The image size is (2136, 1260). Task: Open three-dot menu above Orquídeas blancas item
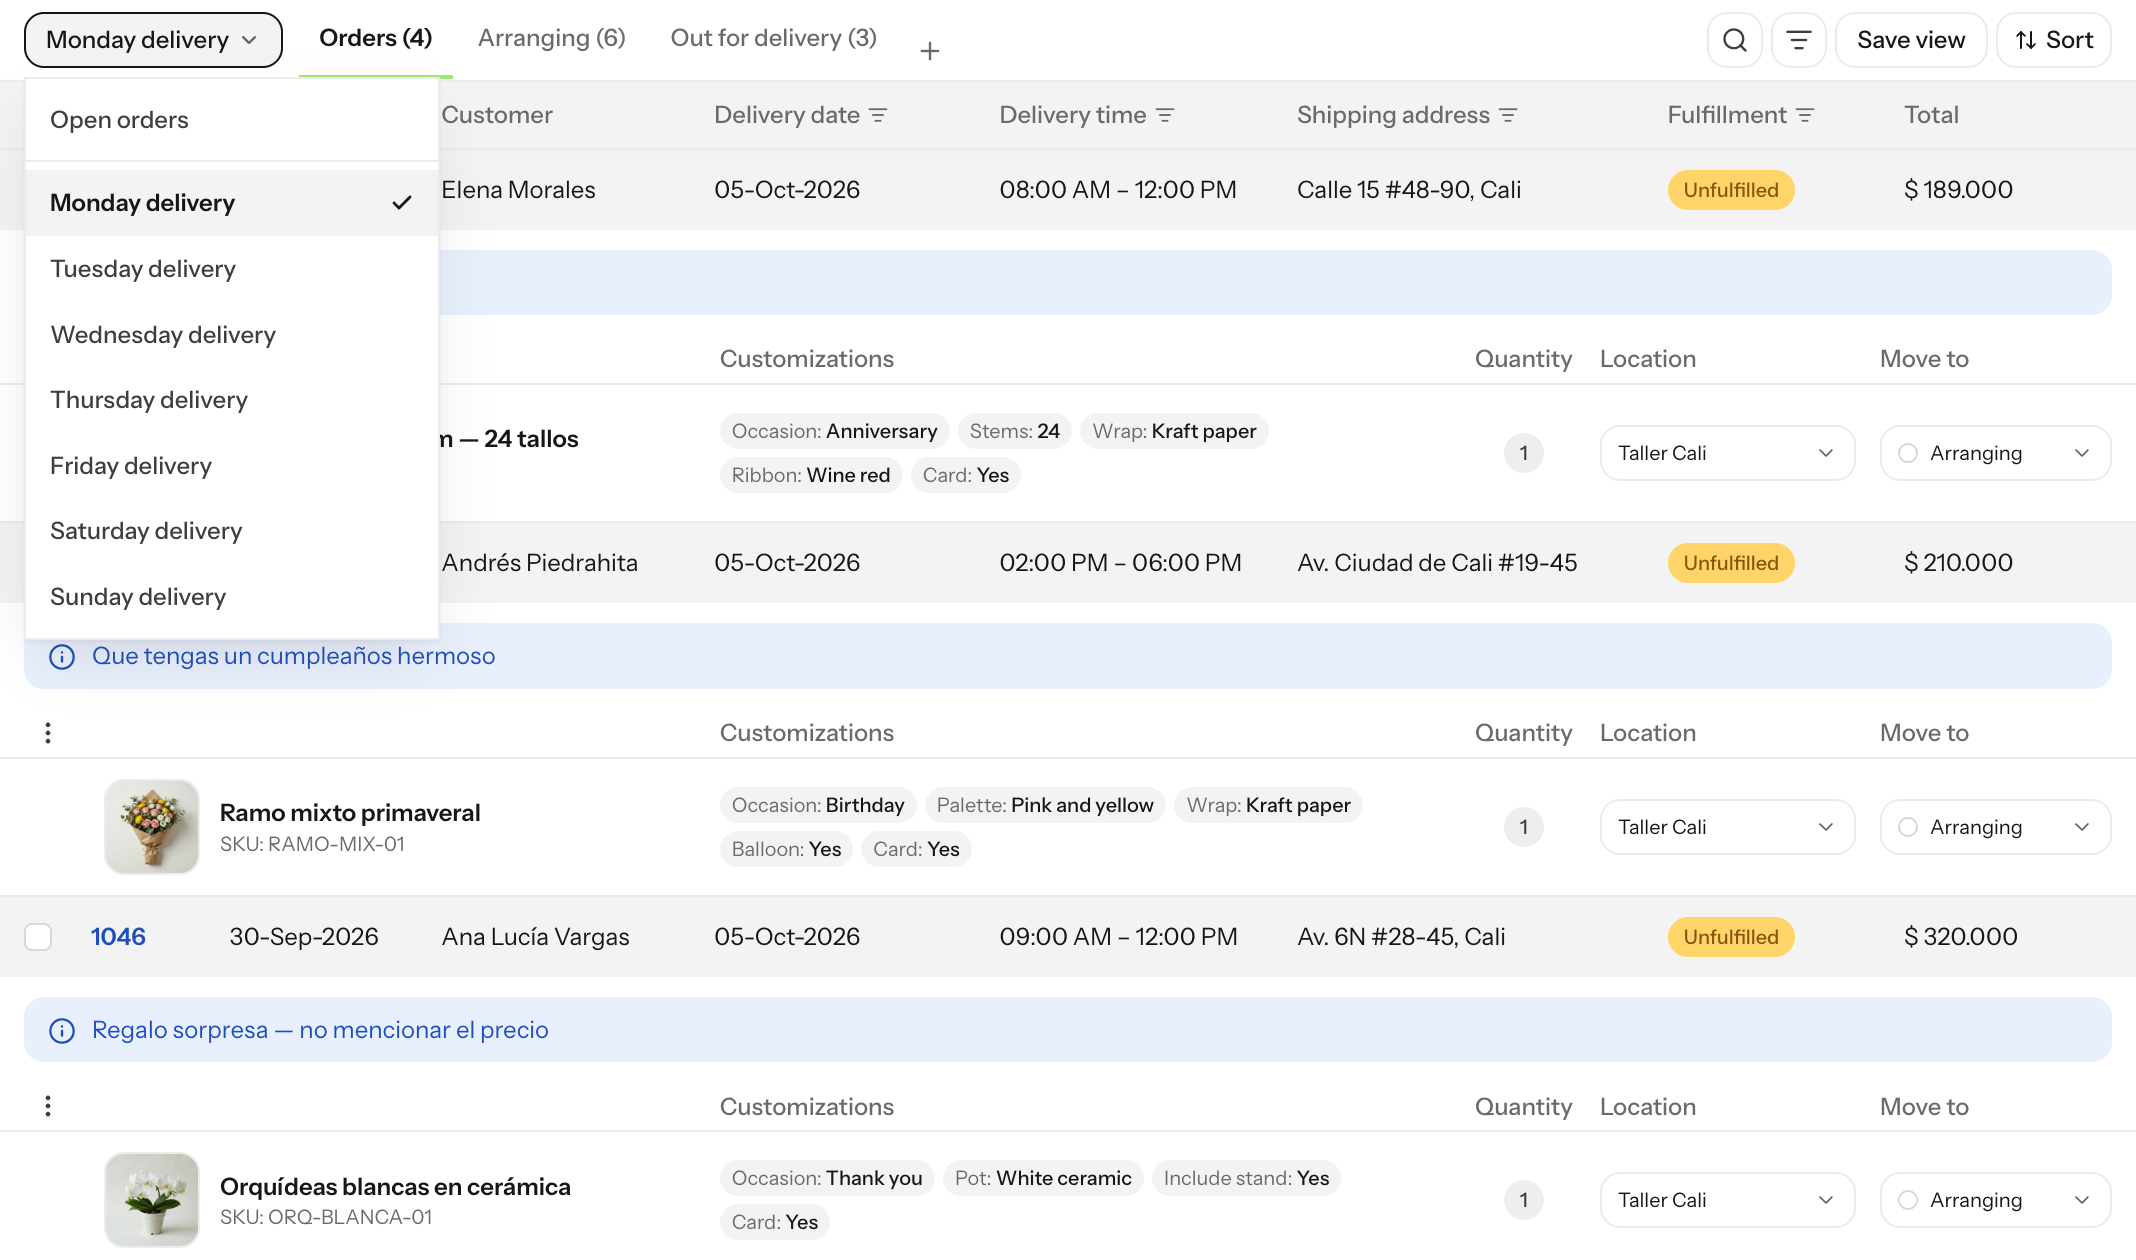coord(48,1106)
